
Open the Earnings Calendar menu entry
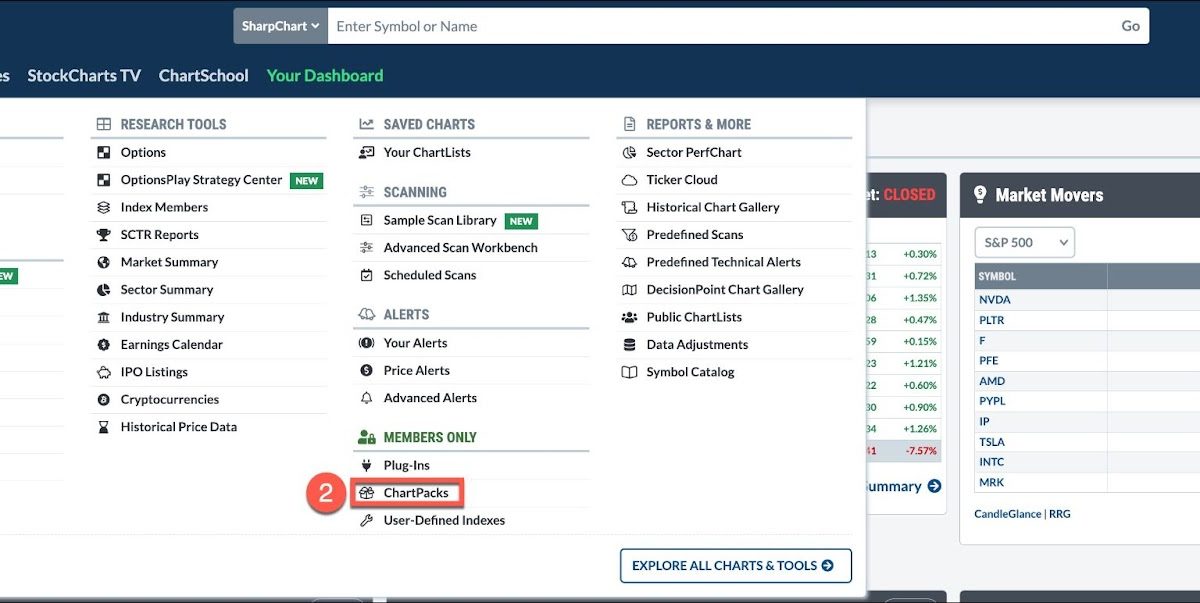point(172,345)
